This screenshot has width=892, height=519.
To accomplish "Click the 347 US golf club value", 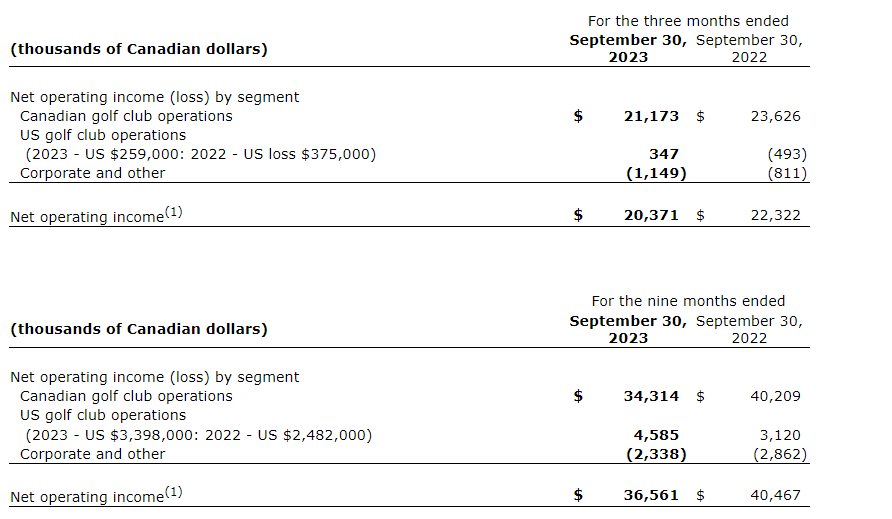I will (x=663, y=154).
